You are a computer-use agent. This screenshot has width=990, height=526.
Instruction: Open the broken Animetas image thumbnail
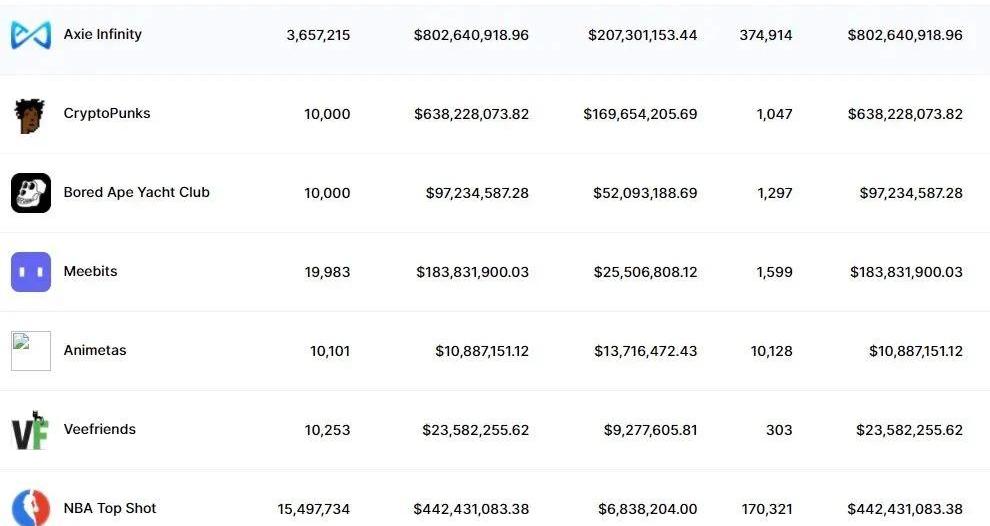coord(31,351)
